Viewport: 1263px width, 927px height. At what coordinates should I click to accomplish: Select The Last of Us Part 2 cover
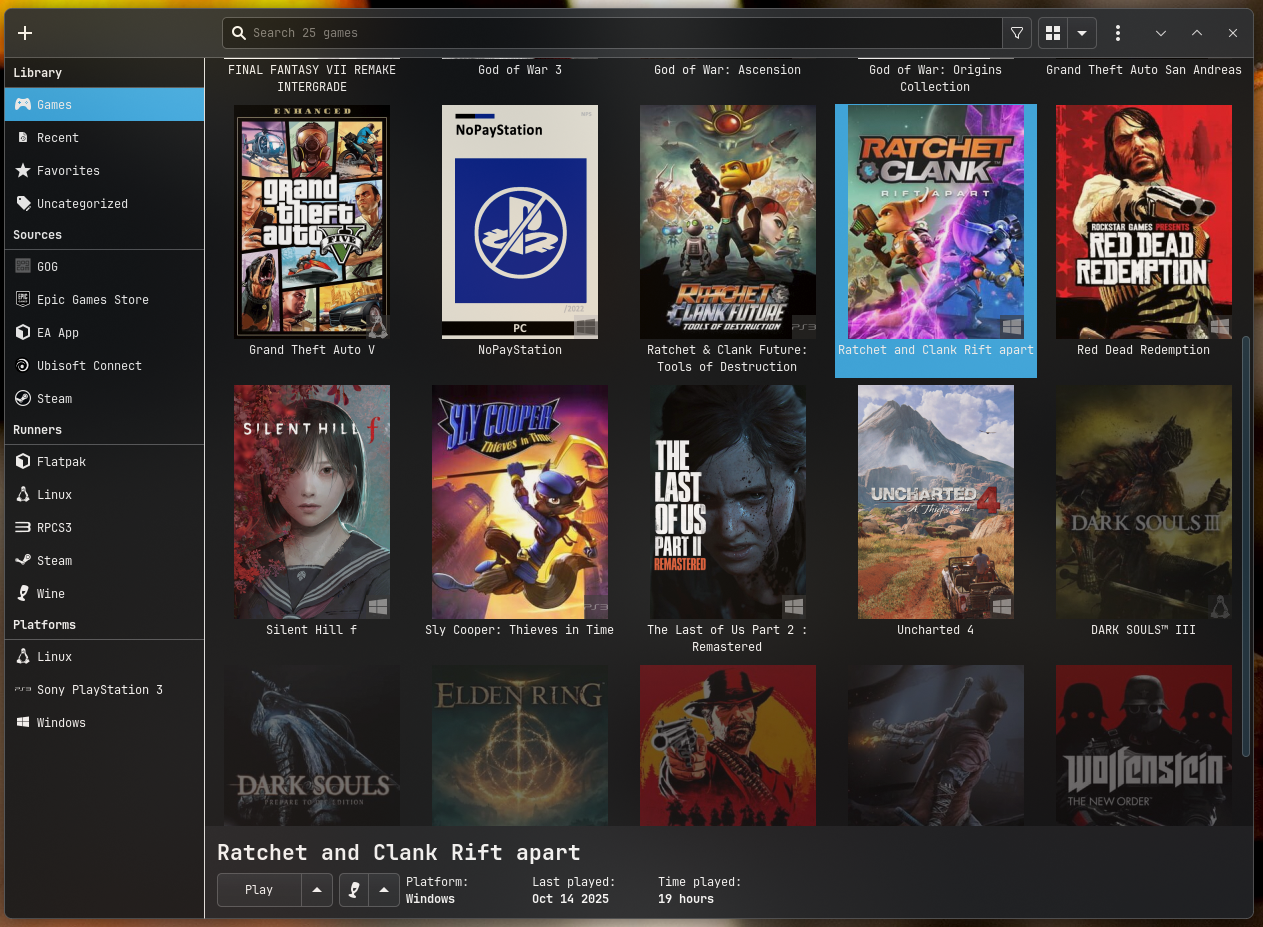click(x=728, y=502)
